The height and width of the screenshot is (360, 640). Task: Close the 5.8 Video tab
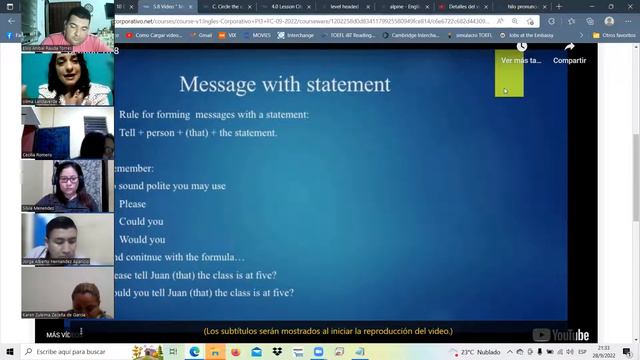pos(191,7)
